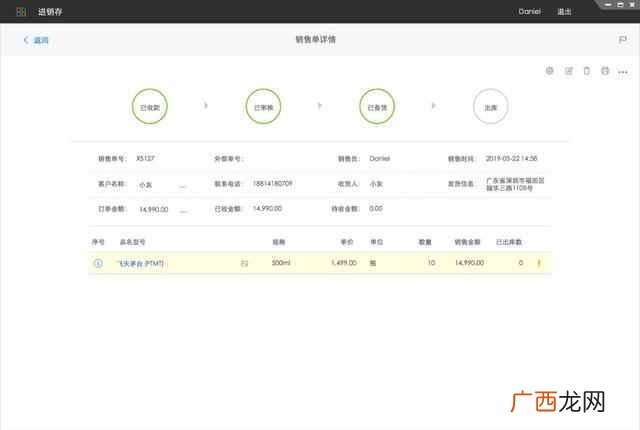The height and width of the screenshot is (430, 640).
Task: Click quantity cell 10 in product row
Action: pyautogui.click(x=431, y=263)
